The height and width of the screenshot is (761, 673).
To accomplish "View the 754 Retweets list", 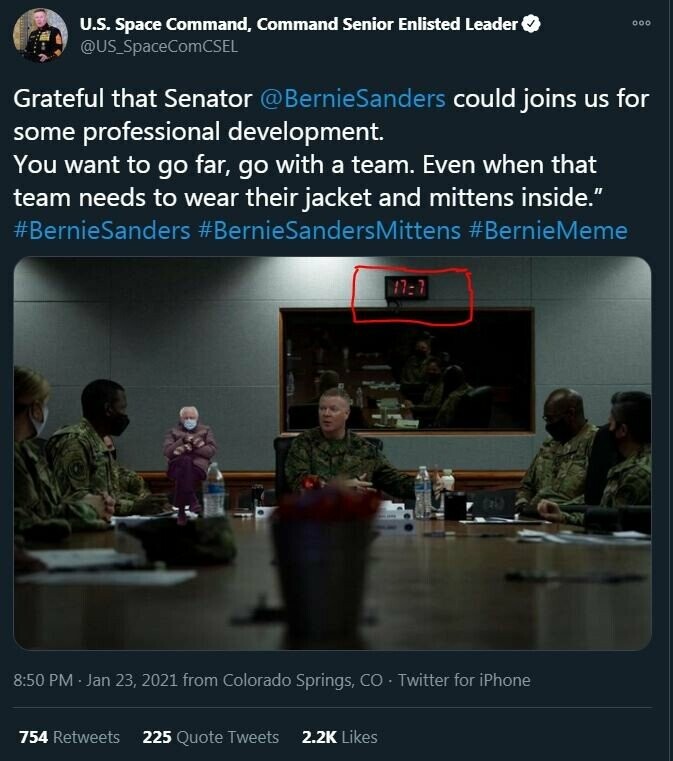I will [x=69, y=737].
